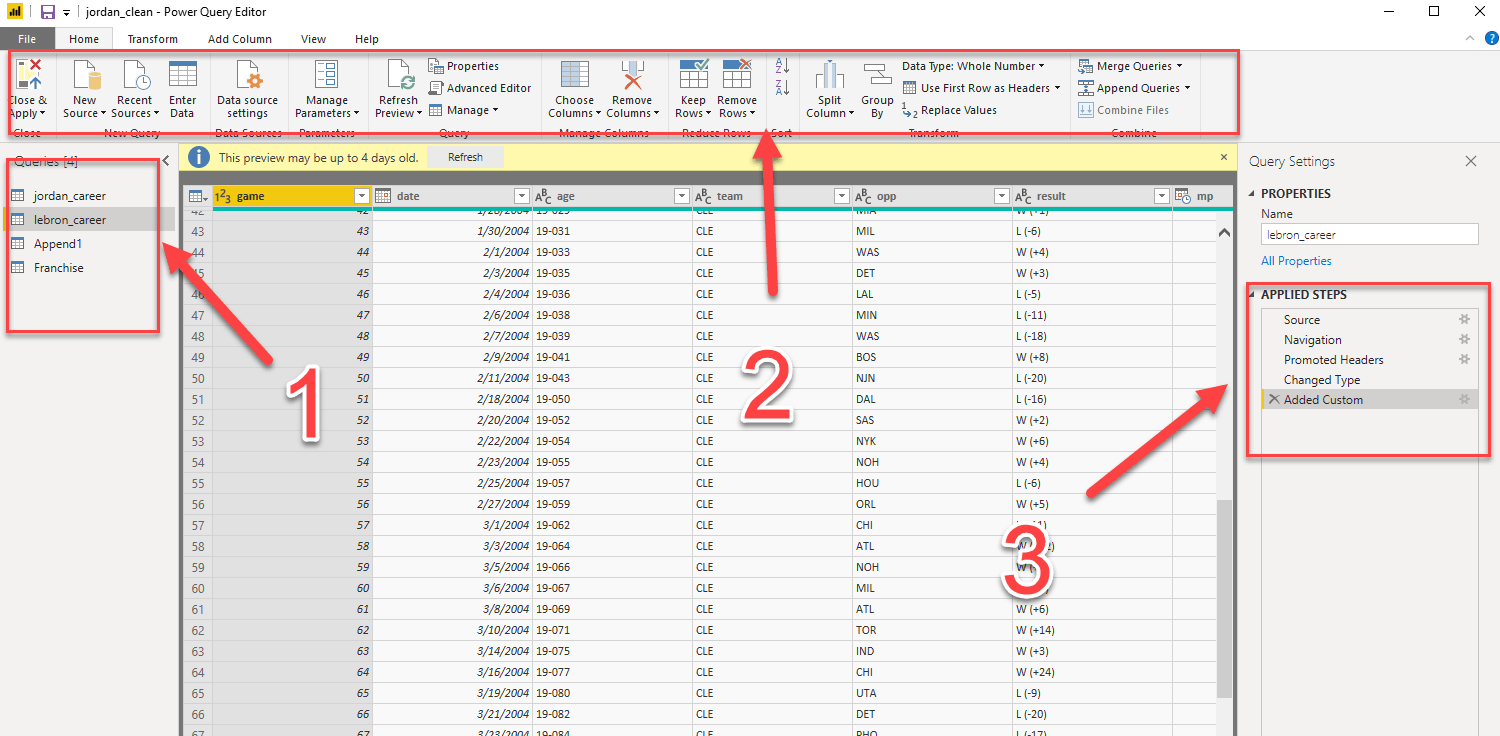Open the Add Column tab
Viewport: 1500px width, 736px height.
240,39
